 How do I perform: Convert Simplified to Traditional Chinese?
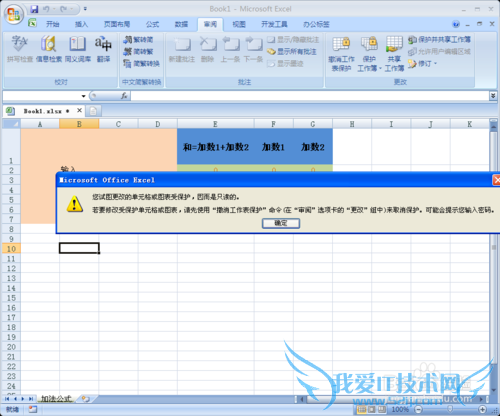(x=138, y=51)
